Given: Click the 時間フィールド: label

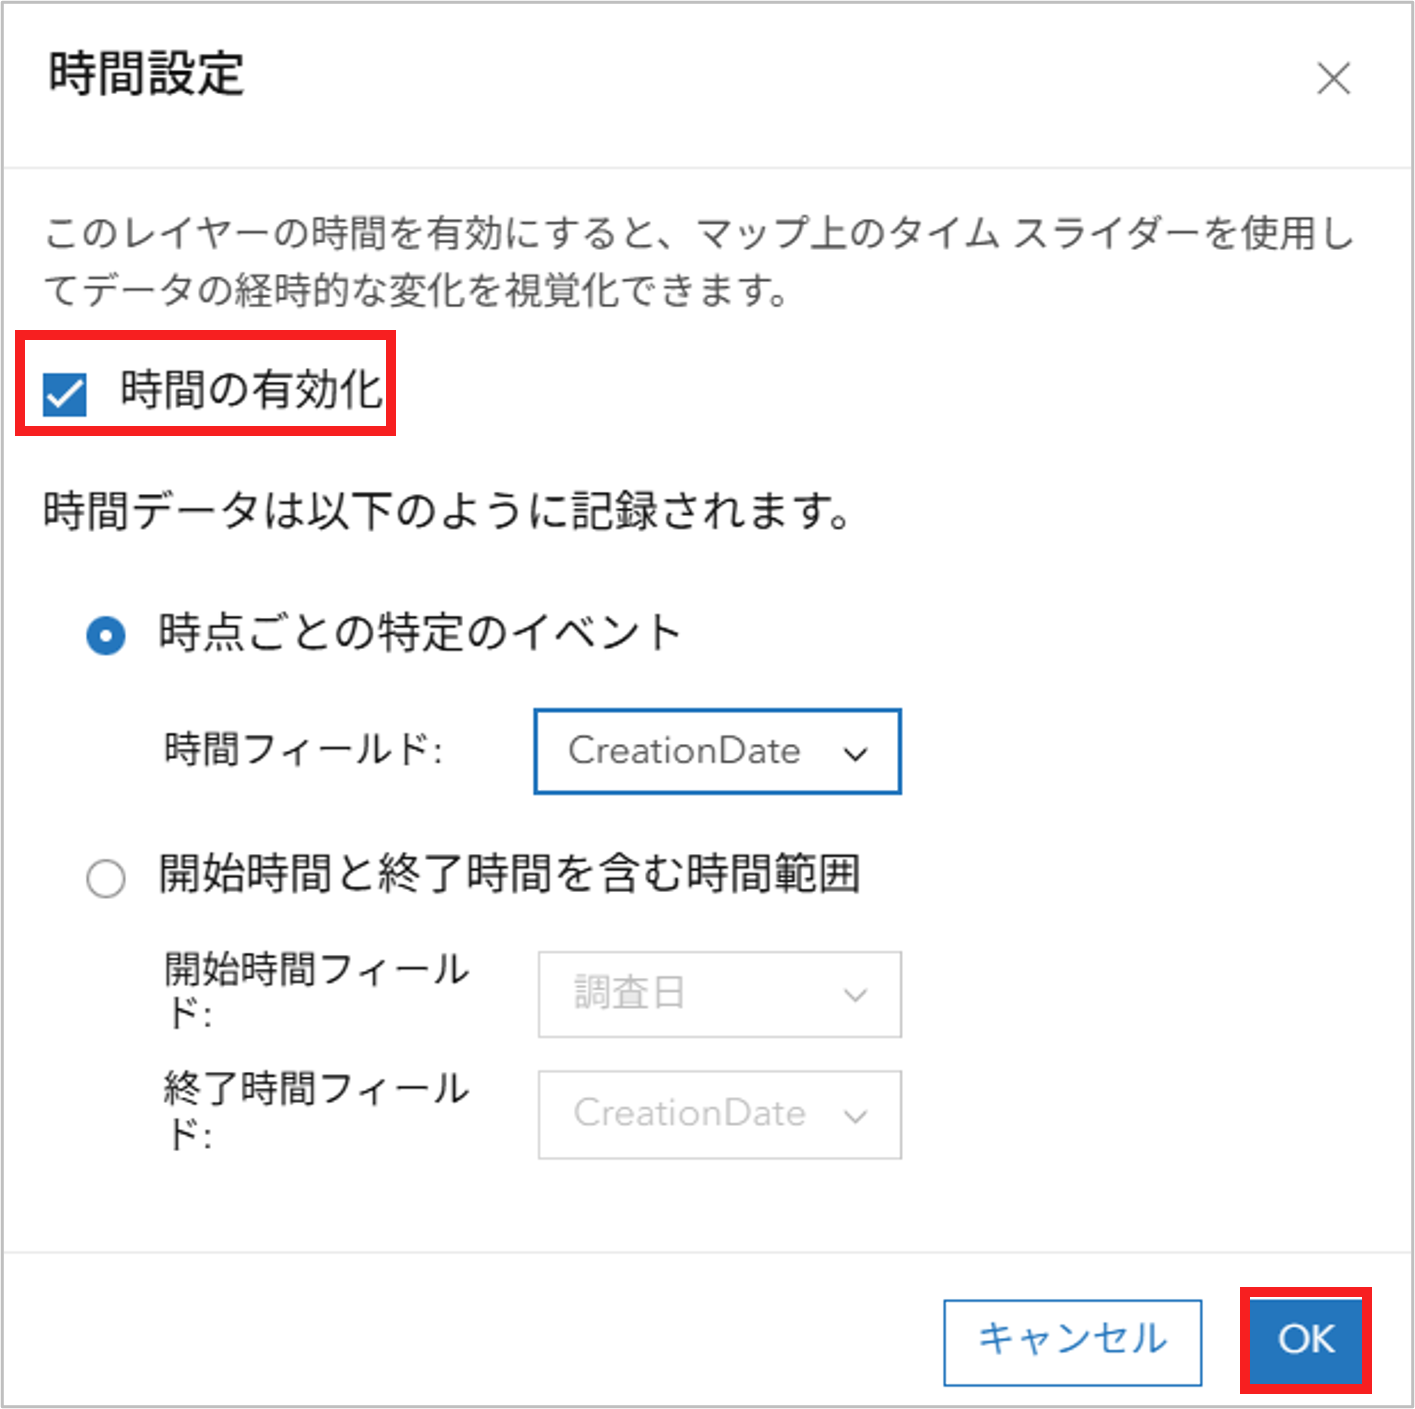Looking at the screenshot, I should [x=303, y=748].
